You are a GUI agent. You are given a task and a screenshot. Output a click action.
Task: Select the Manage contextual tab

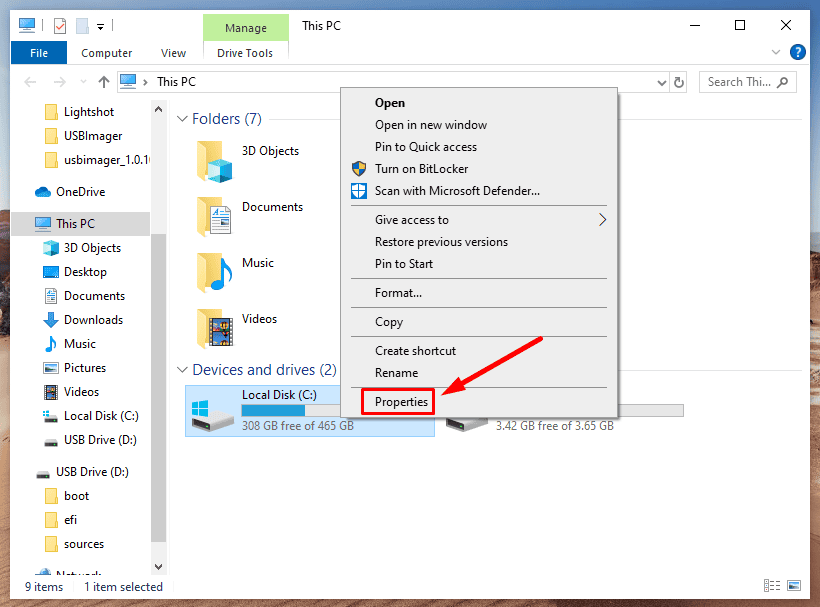click(x=246, y=28)
